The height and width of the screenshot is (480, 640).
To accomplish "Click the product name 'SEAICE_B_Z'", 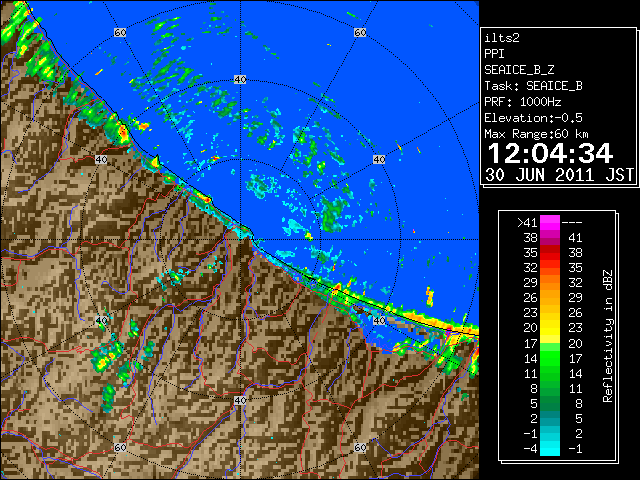I will (519, 70).
